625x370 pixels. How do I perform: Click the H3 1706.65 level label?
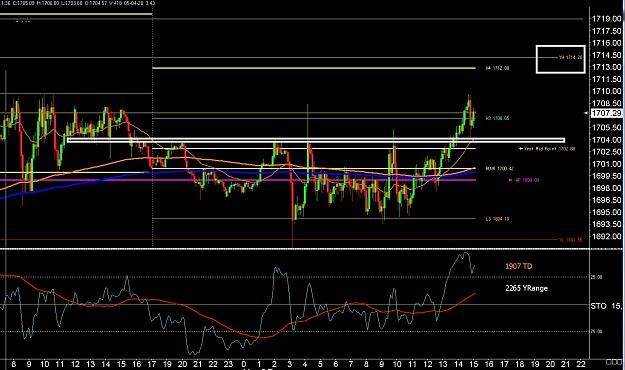[497, 118]
